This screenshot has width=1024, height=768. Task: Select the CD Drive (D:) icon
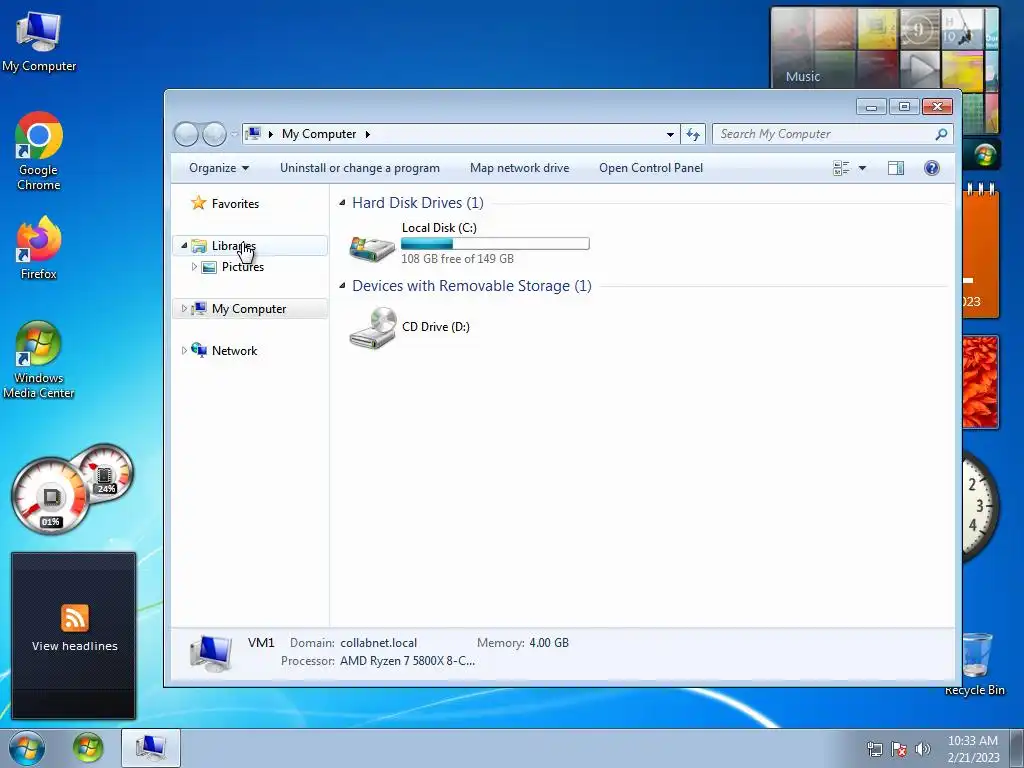(x=372, y=327)
